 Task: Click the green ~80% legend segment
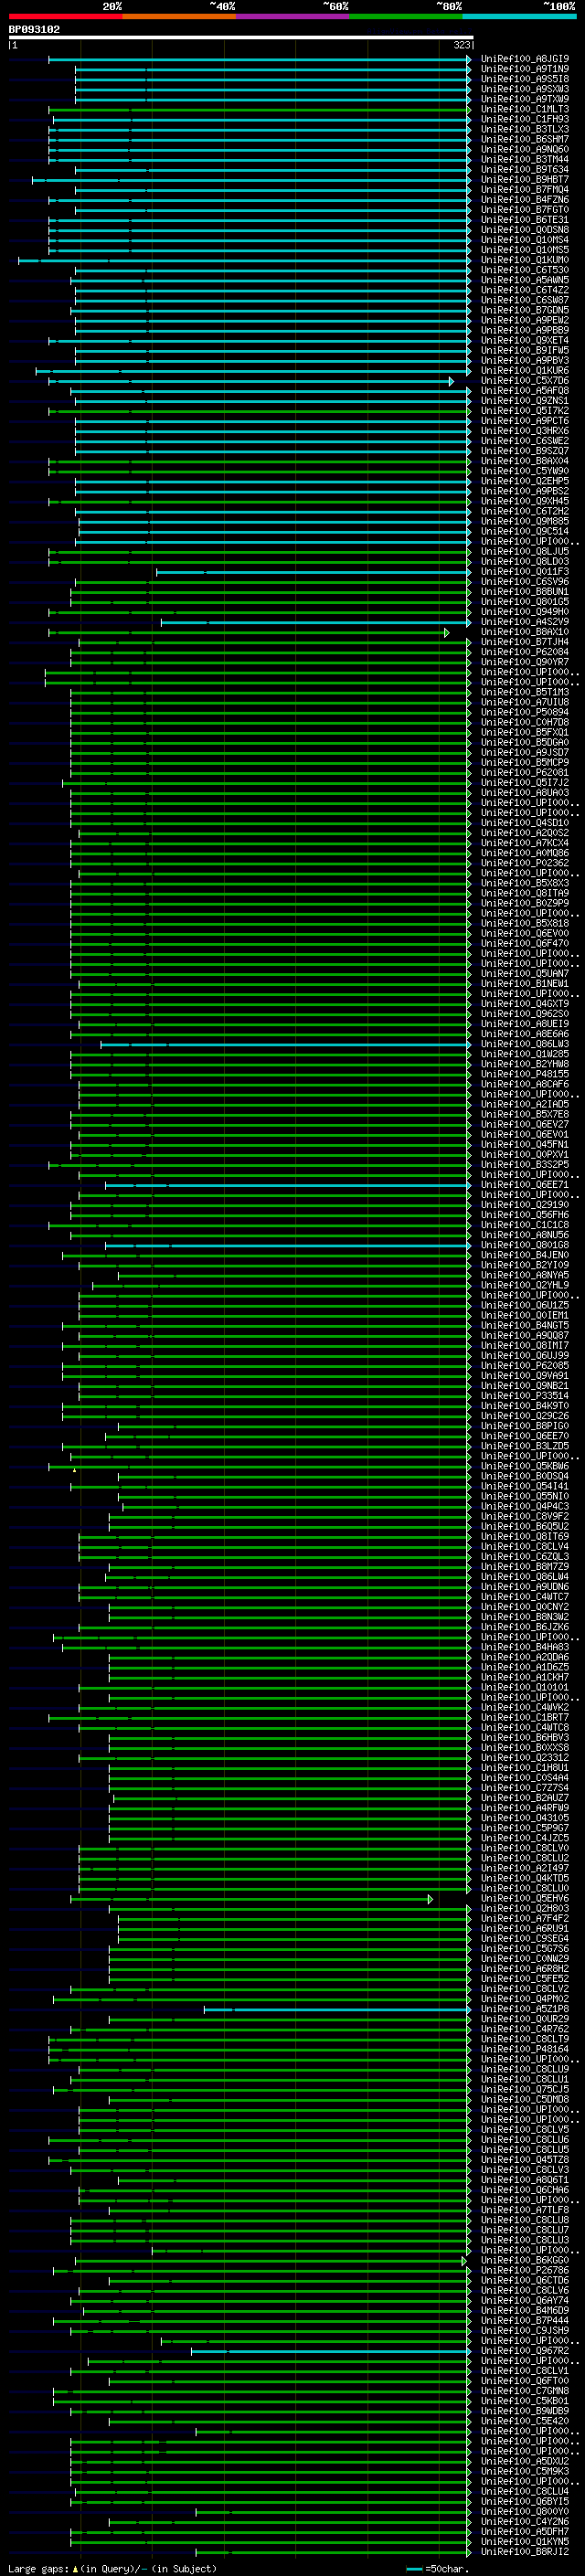[x=406, y=16]
